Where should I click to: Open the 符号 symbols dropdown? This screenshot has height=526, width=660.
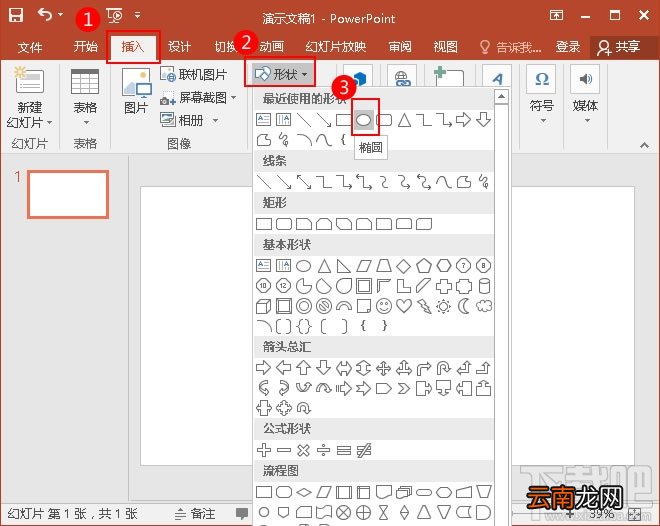(x=541, y=95)
